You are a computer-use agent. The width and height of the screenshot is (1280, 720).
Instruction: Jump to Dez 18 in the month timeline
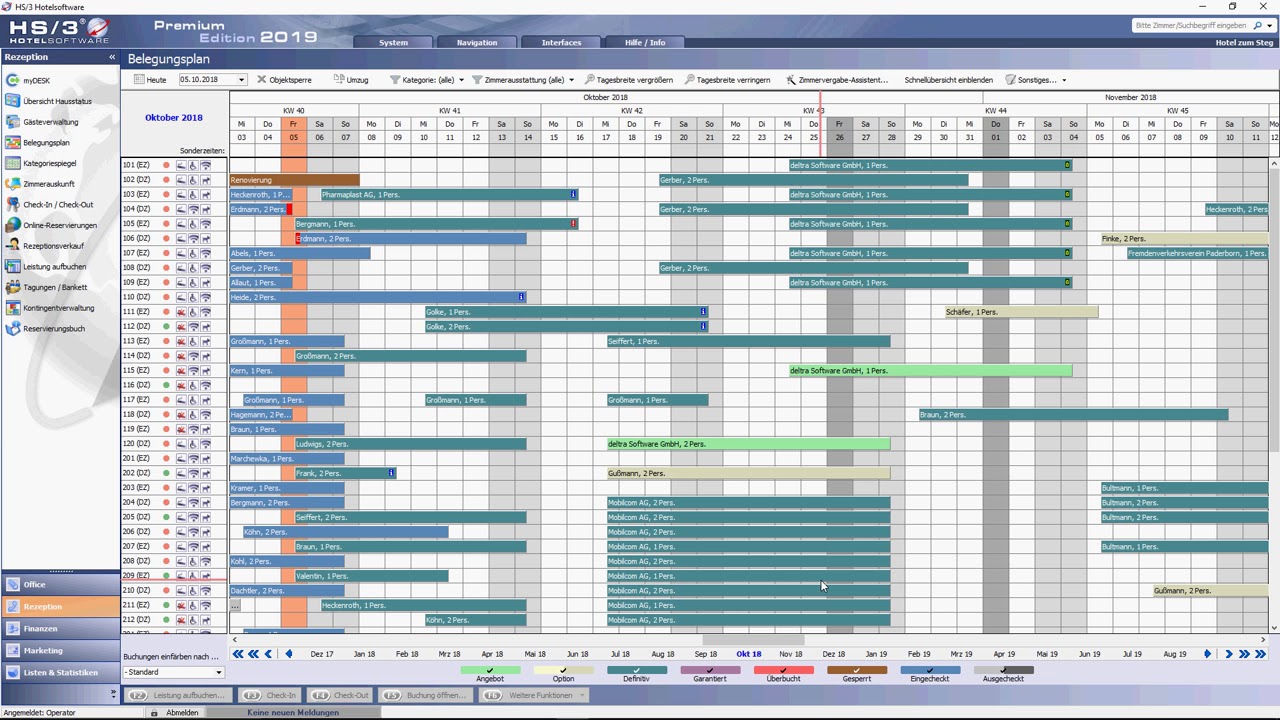pyautogui.click(x=833, y=654)
